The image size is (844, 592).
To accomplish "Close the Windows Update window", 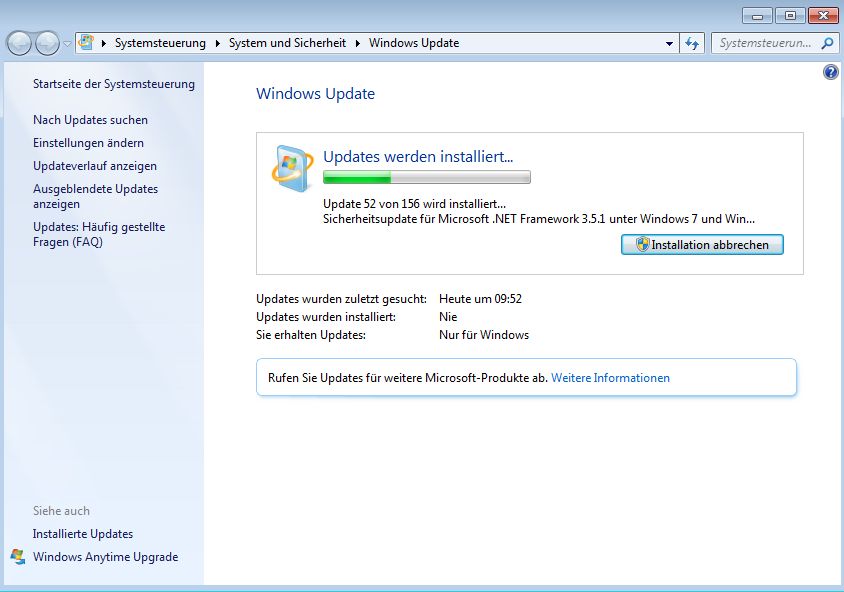I will pos(823,16).
